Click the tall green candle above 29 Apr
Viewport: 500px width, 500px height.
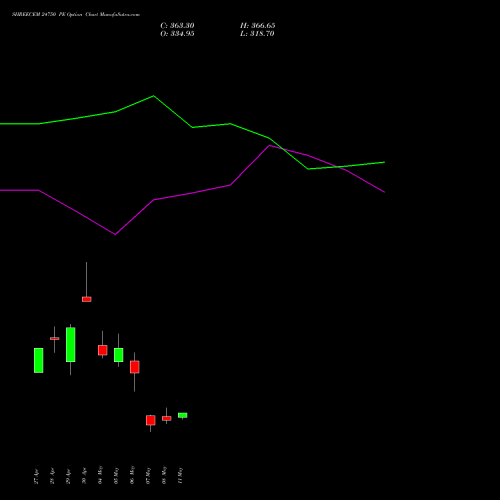71,345
